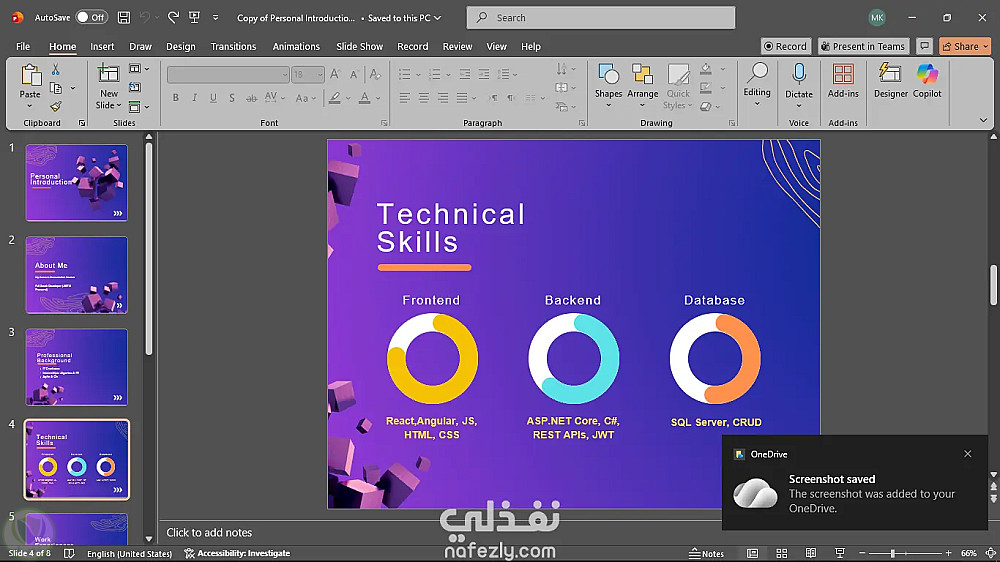Collapse the ribbon with chevron
Viewport: 1000px width, 562px height.
pos(983,120)
